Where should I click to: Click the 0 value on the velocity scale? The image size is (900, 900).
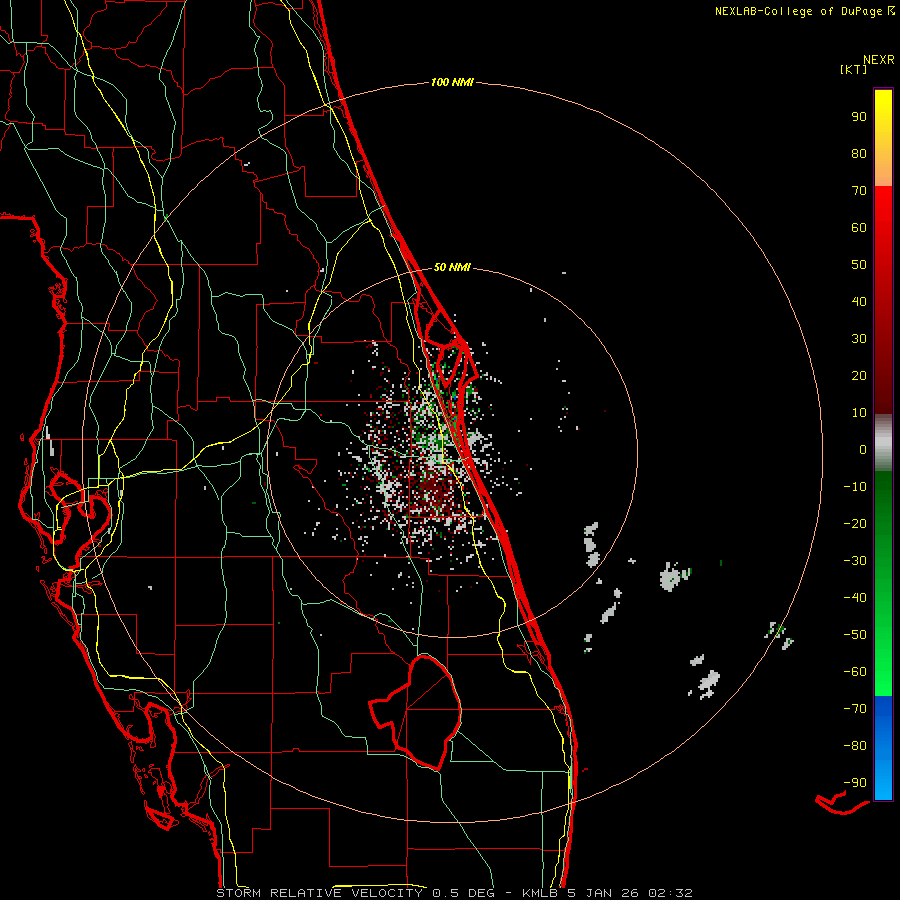(x=863, y=449)
